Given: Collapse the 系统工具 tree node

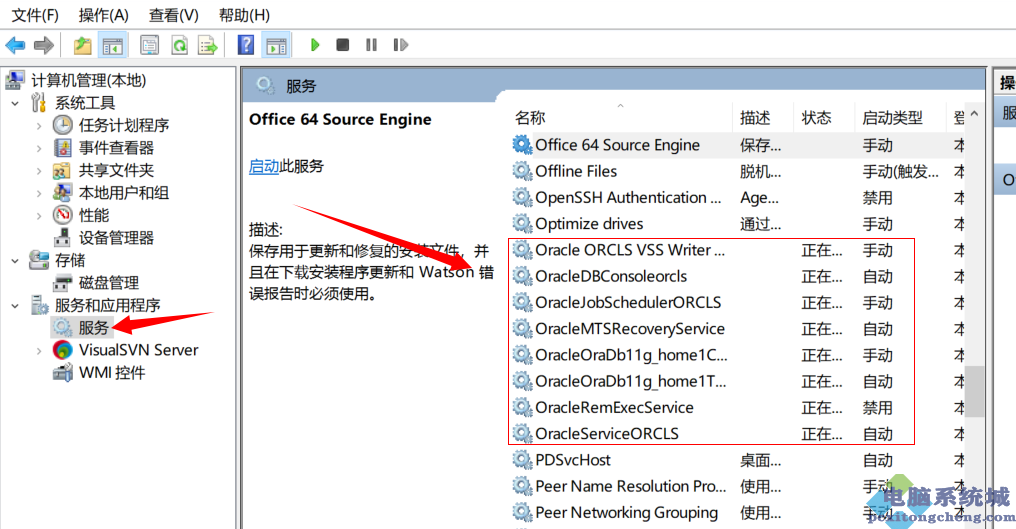Looking at the screenshot, I should [16, 103].
